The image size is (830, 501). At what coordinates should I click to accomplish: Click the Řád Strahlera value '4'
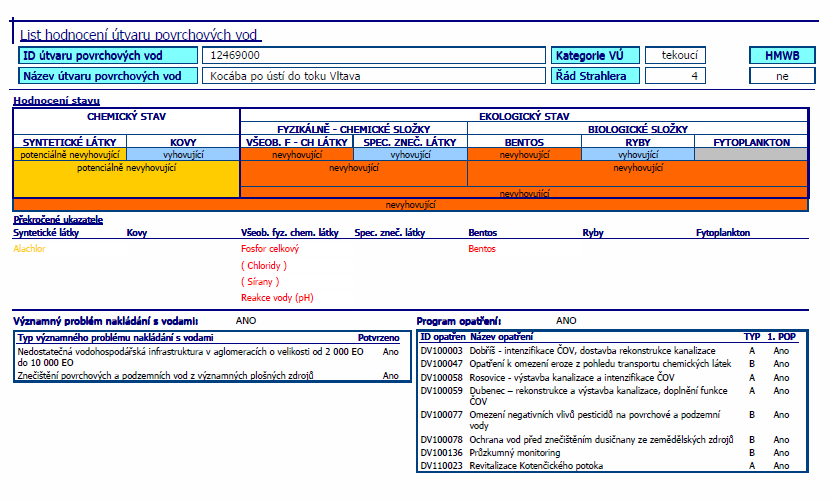click(x=675, y=76)
